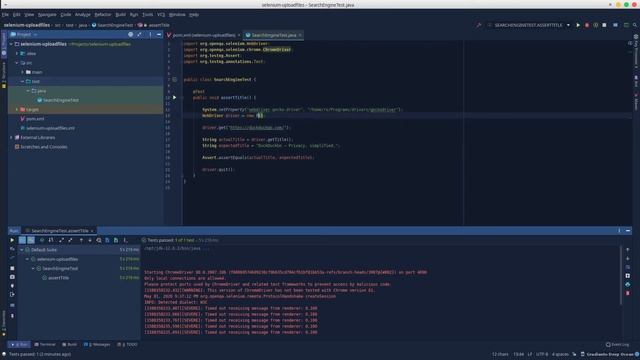Click the Next failed test down arrow
The width and height of the screenshot is (640, 360).
90,240
